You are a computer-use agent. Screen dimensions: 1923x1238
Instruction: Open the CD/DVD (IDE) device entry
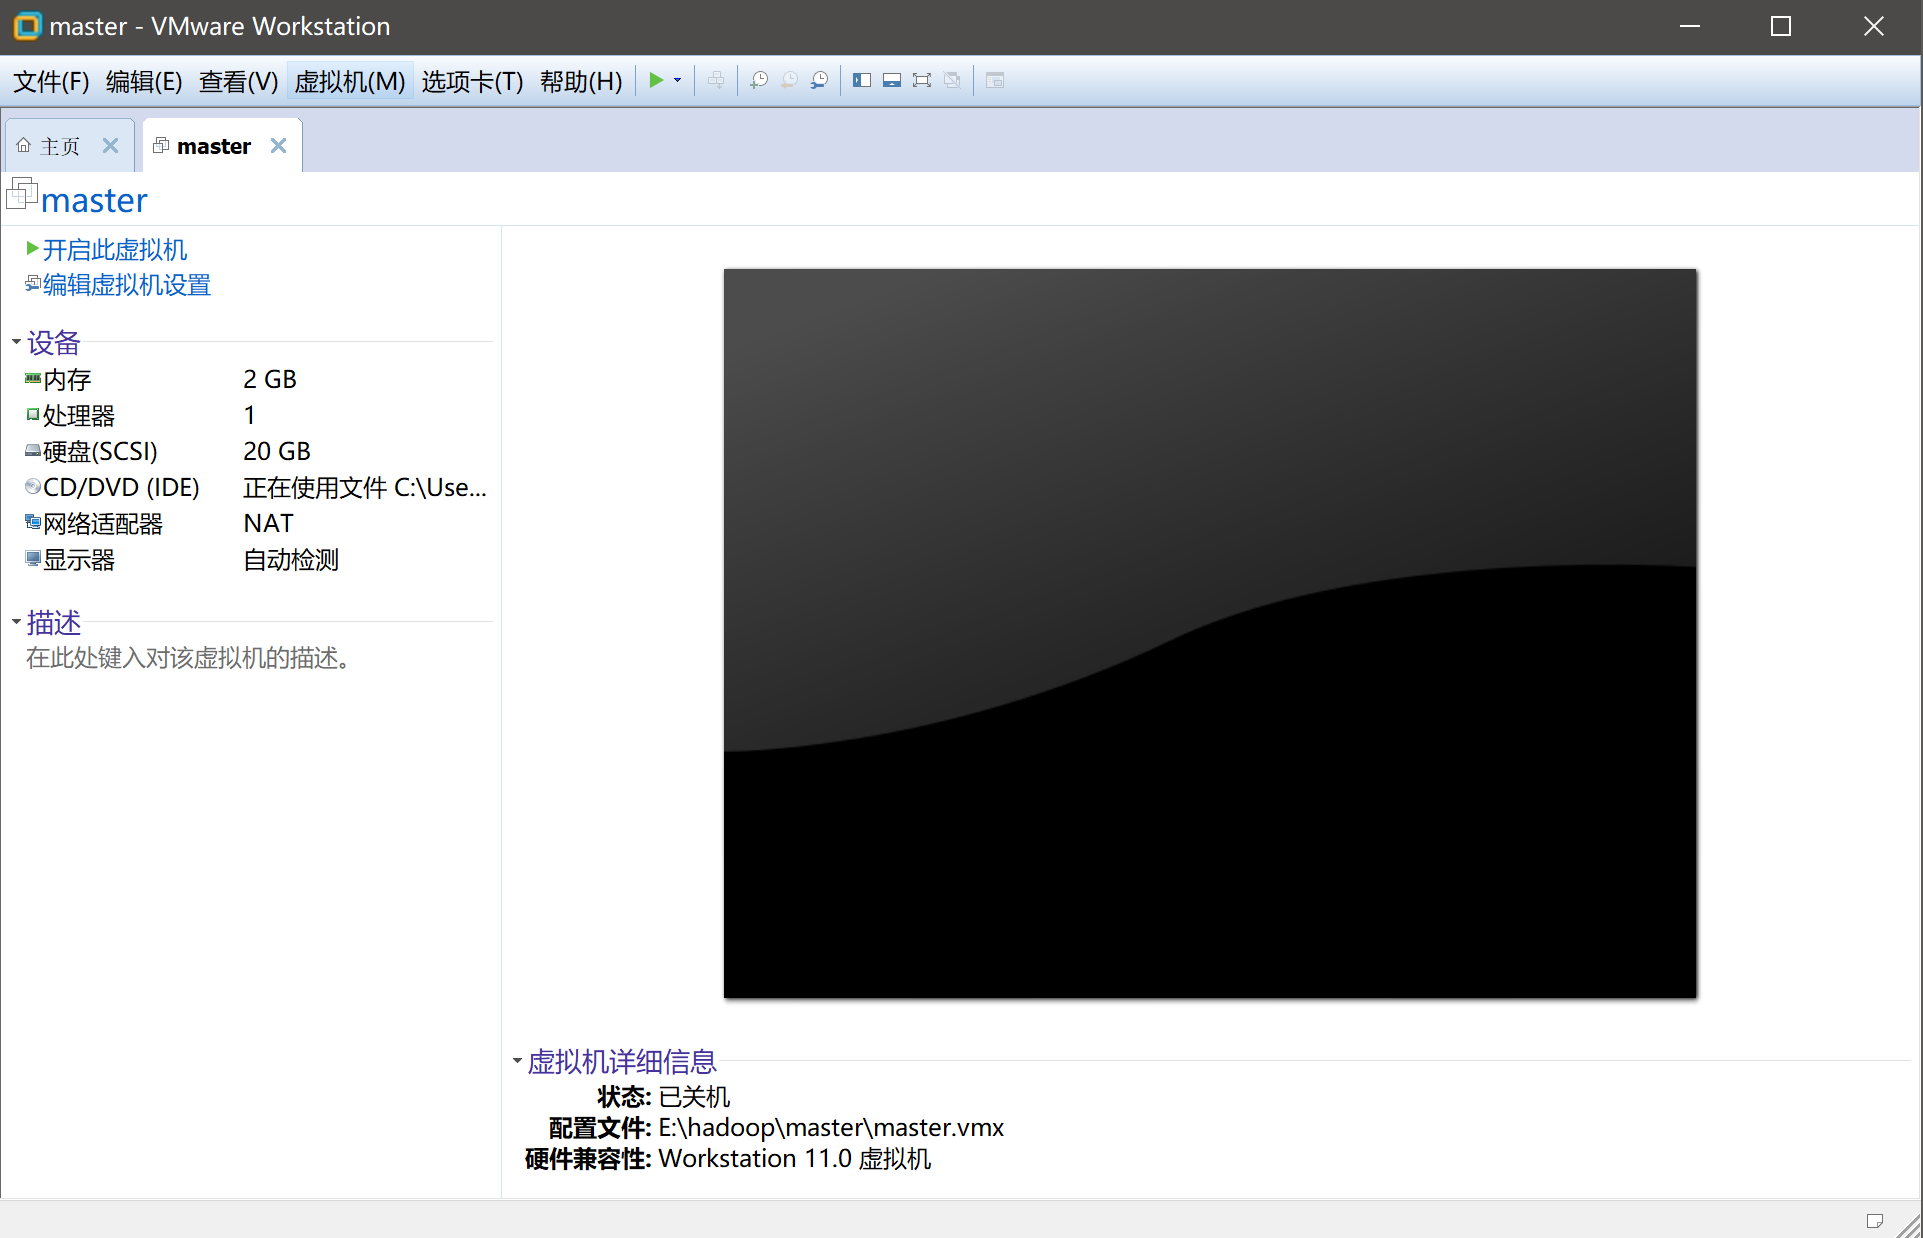pyautogui.click(x=120, y=487)
